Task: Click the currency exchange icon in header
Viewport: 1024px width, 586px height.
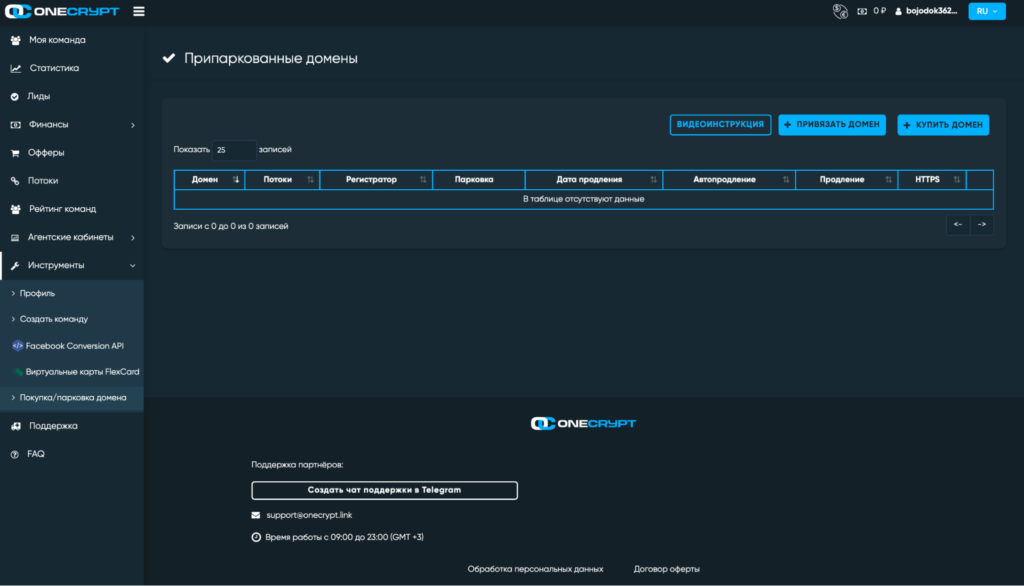Action: pos(840,11)
